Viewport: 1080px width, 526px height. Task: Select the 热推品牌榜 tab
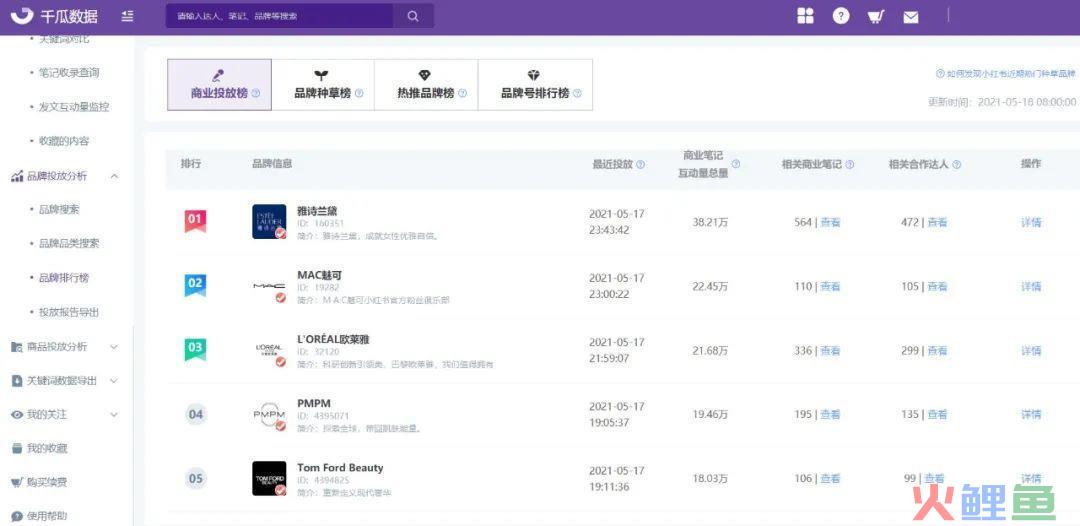pyautogui.click(x=426, y=85)
